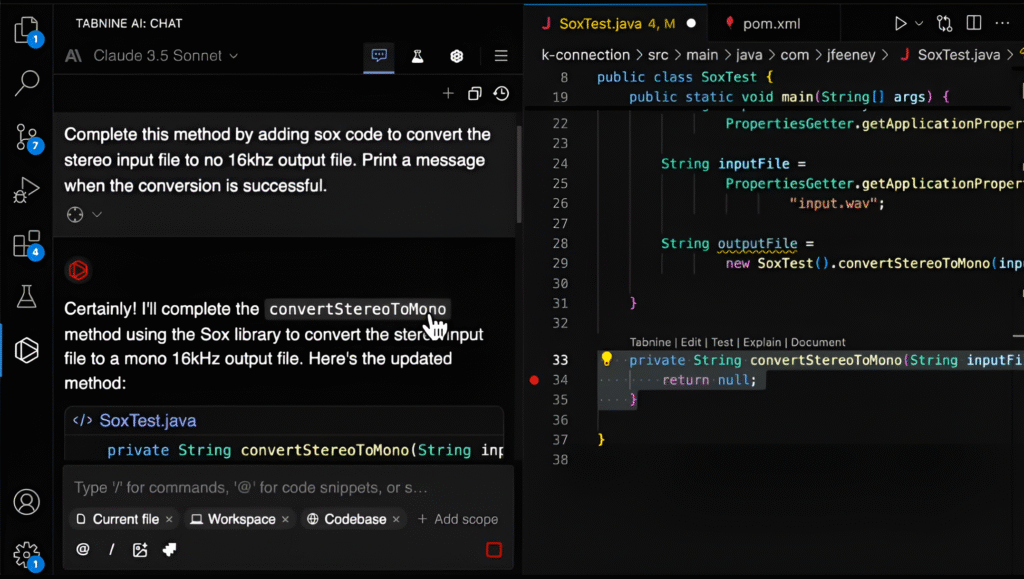Click the thumbs feedback icon in chat input
The width and height of the screenshot is (1024, 579).
coord(170,550)
